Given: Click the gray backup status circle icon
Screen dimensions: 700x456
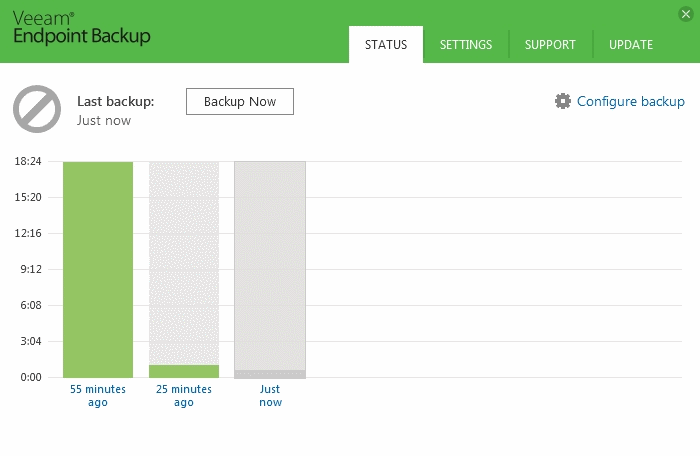Looking at the screenshot, I should tap(37, 109).
